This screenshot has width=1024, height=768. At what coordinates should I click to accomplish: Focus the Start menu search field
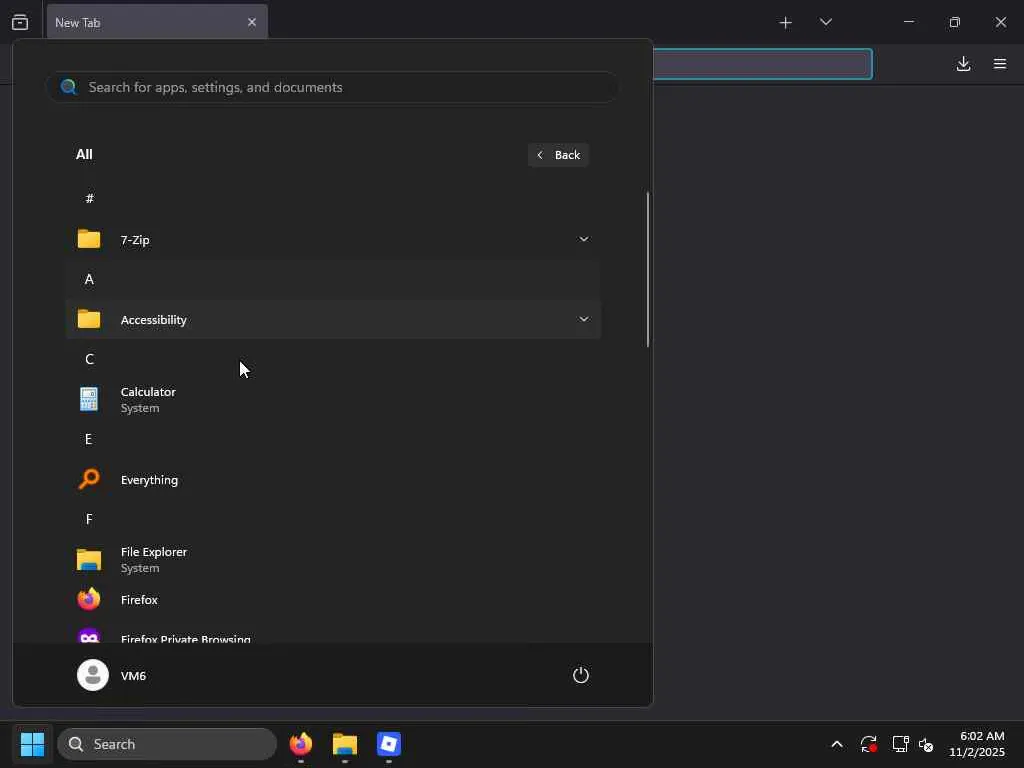point(332,87)
